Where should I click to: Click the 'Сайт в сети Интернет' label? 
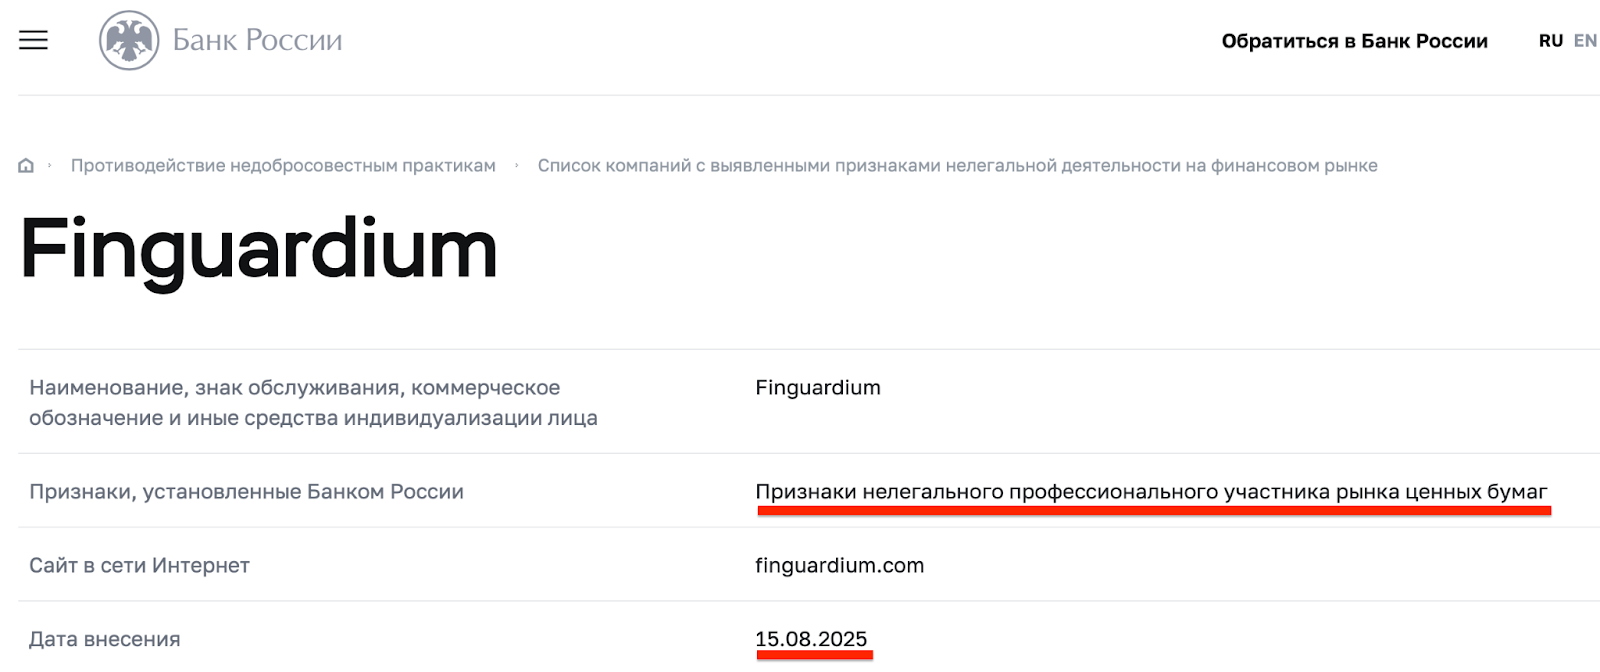coord(139,566)
